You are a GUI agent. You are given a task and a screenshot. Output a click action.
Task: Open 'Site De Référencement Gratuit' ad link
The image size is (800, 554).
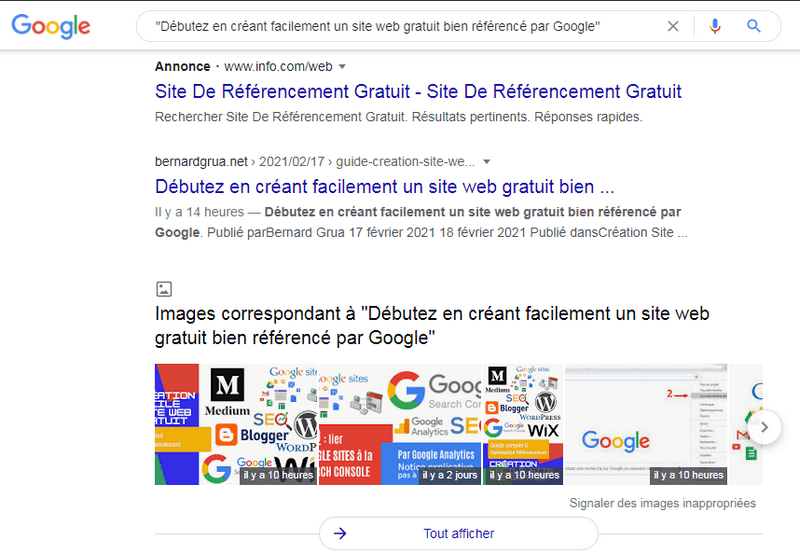418,91
